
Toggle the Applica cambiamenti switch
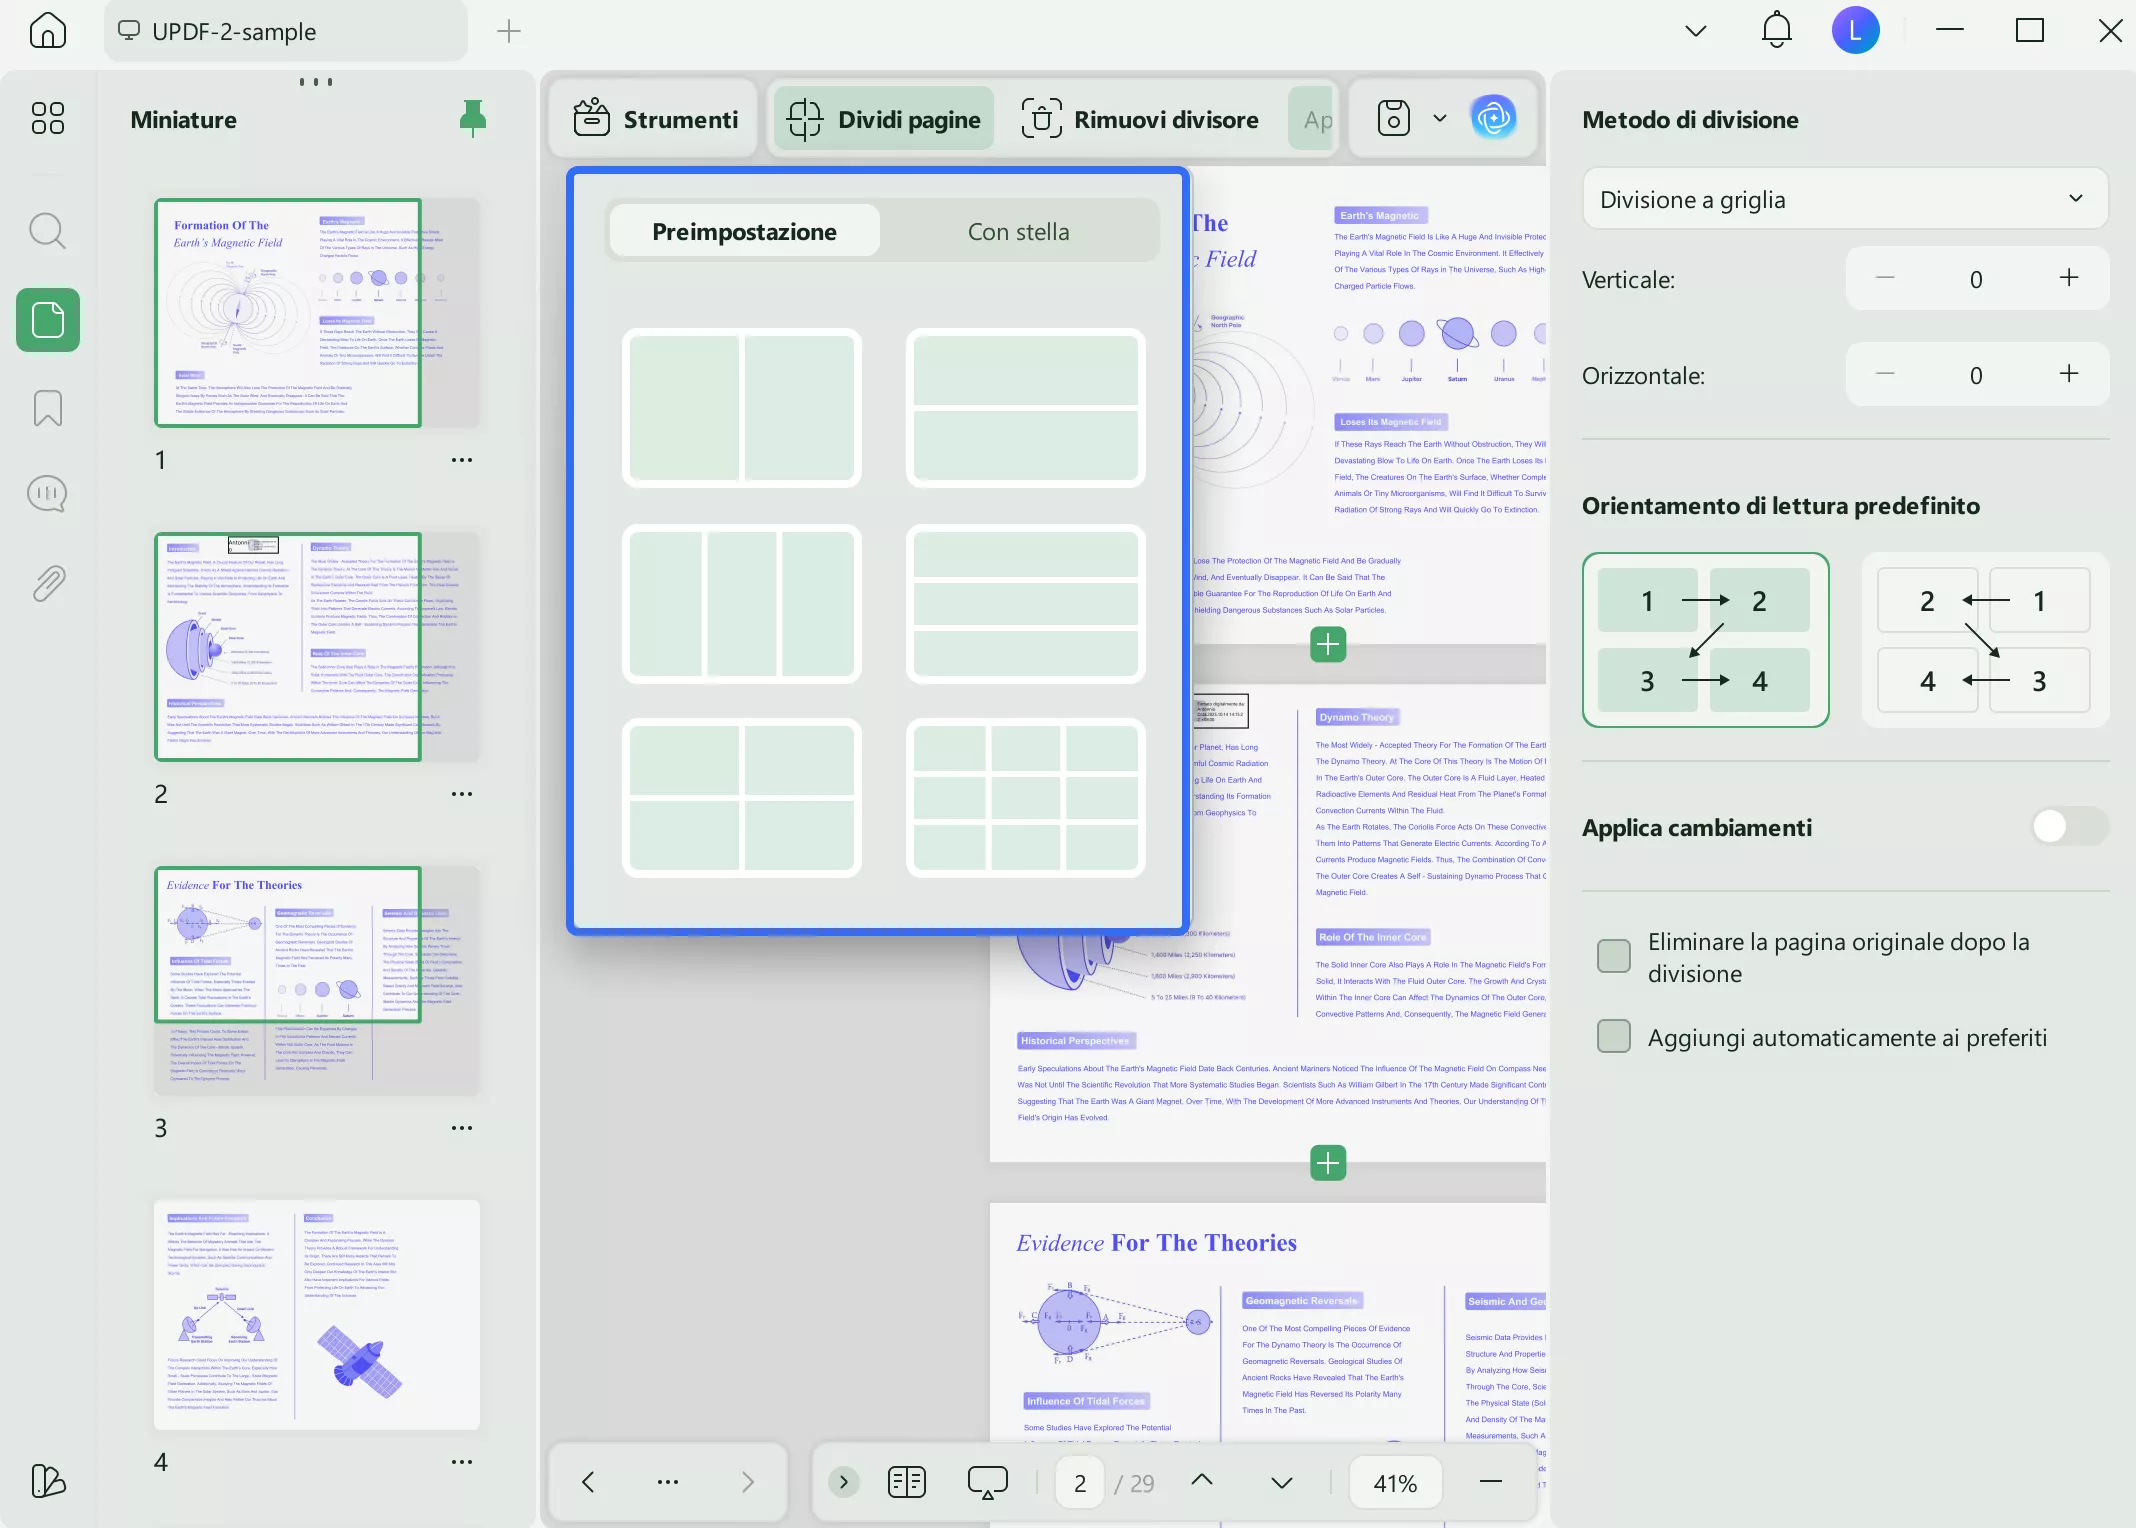point(2069,826)
